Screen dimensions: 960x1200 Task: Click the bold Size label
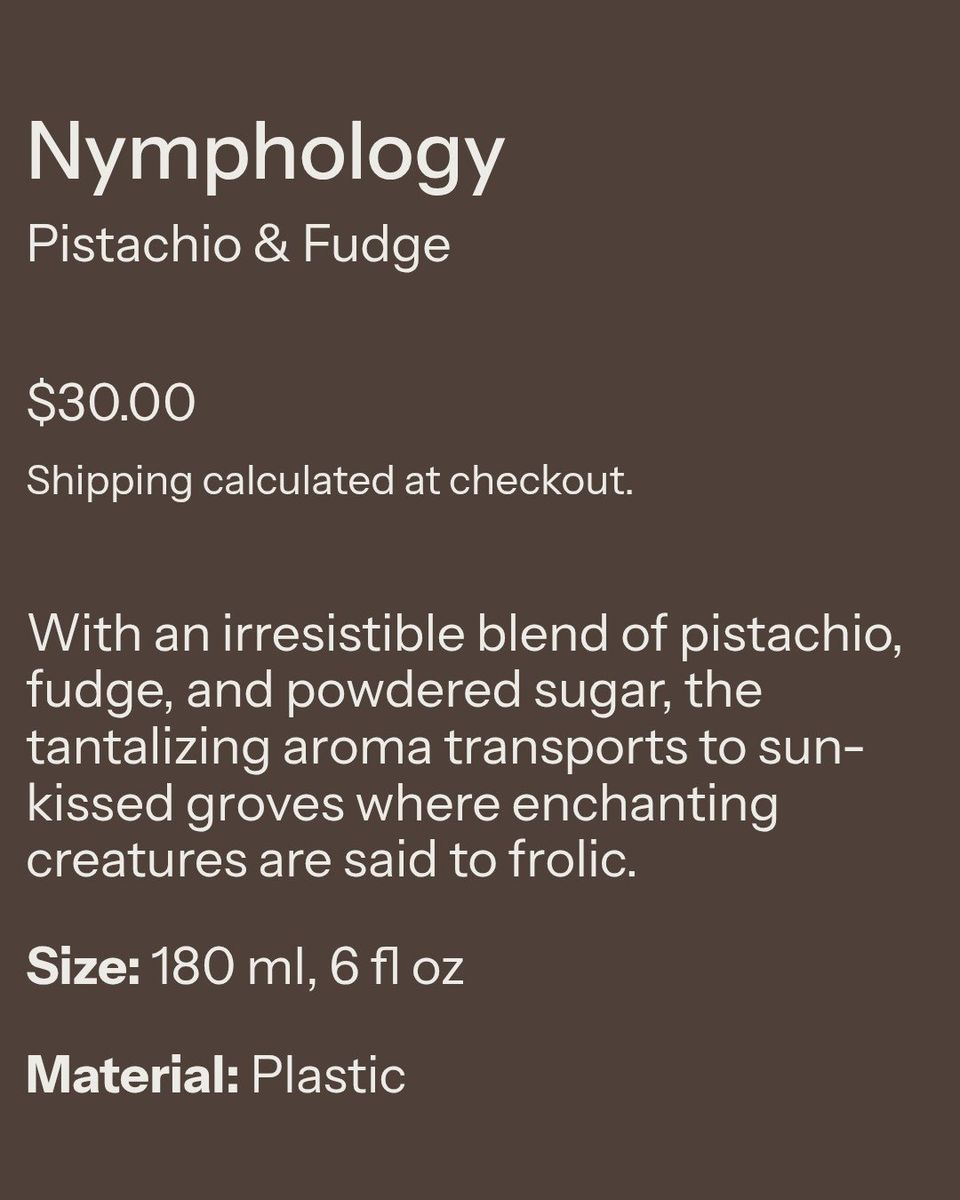click(82, 969)
